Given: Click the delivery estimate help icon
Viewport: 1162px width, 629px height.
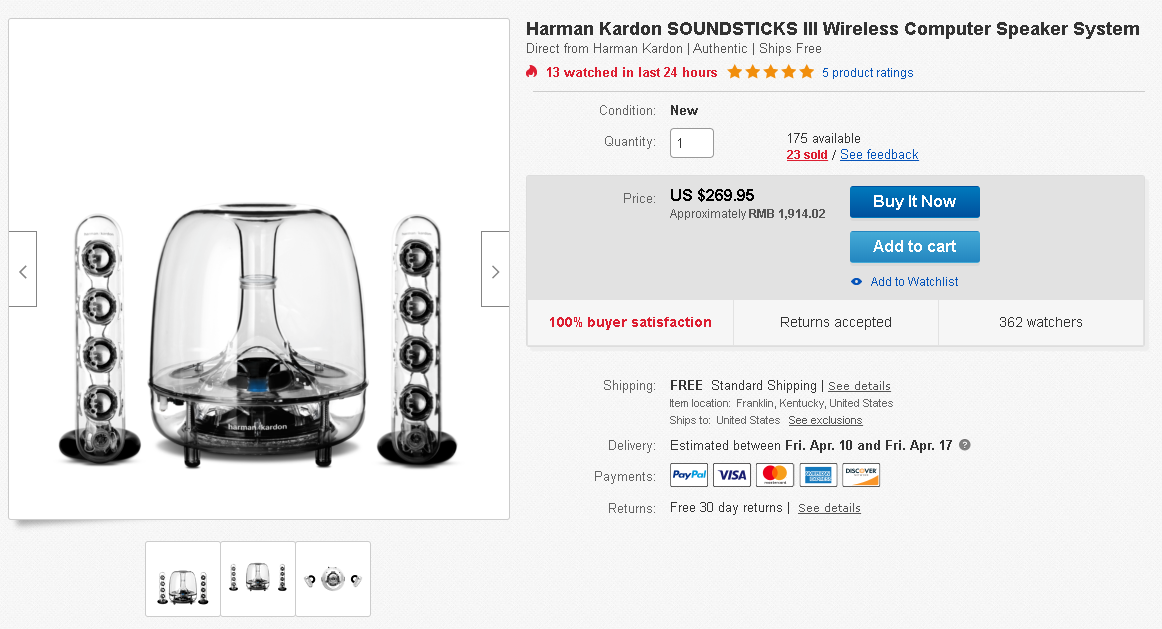Looking at the screenshot, I should [x=965, y=445].
